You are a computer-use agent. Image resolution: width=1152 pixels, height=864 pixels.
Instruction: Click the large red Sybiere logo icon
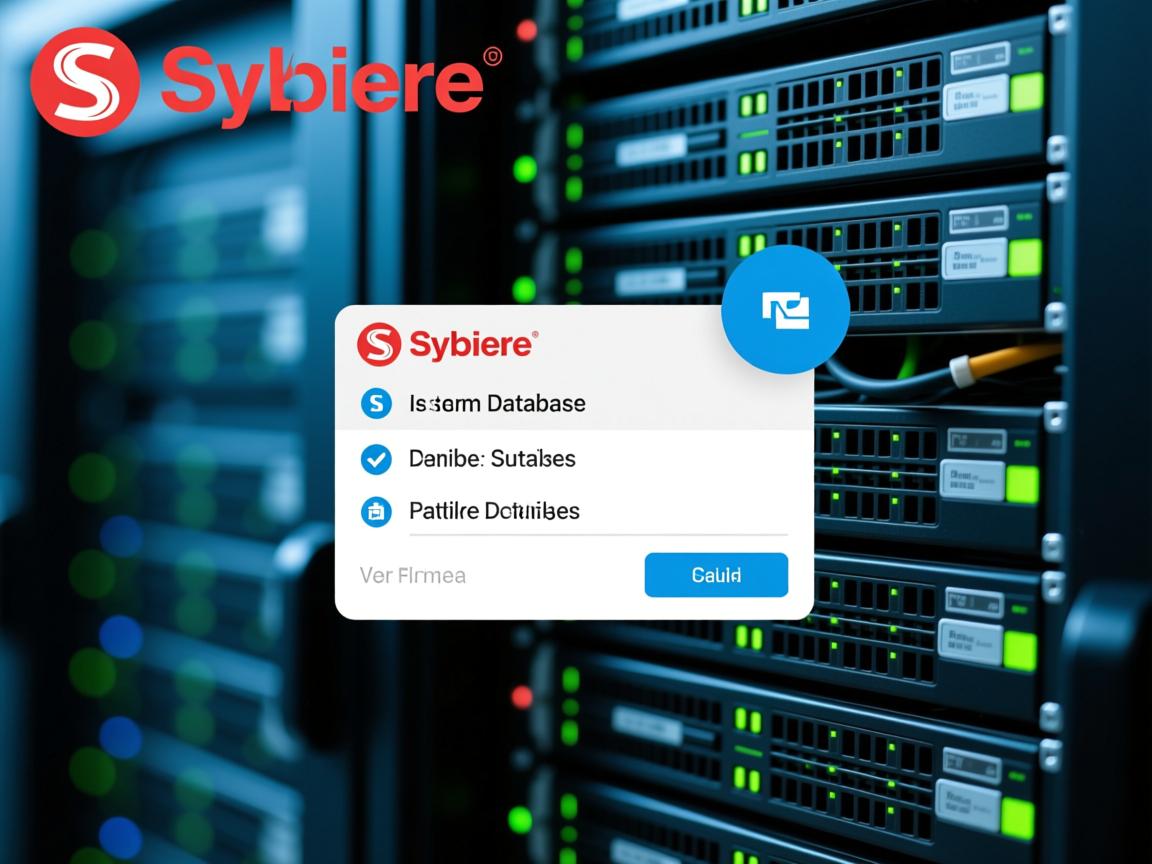(84, 81)
